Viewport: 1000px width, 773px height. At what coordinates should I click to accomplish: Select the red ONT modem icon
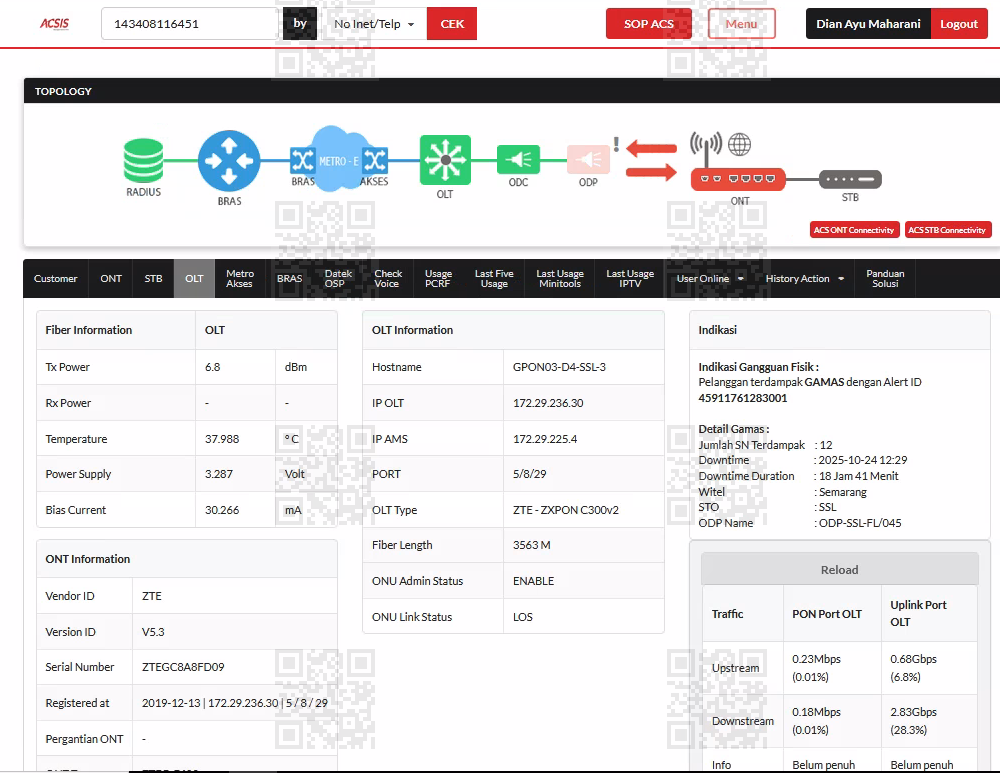[739, 179]
